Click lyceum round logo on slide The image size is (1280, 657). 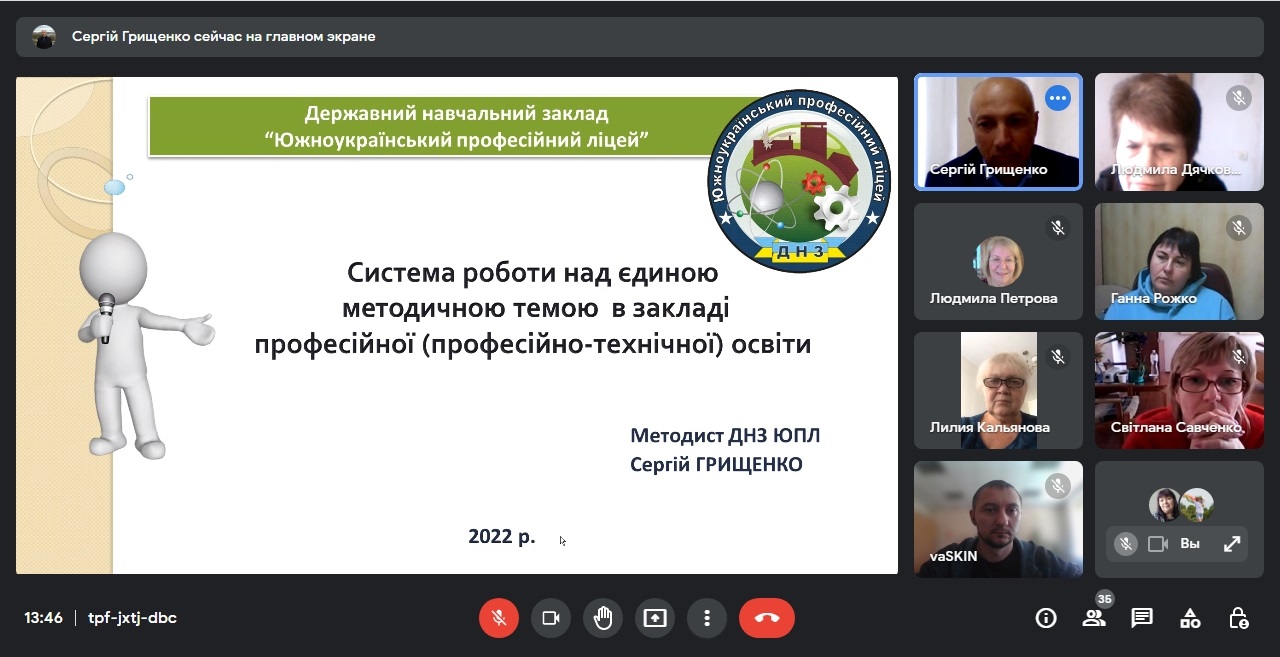pos(799,180)
